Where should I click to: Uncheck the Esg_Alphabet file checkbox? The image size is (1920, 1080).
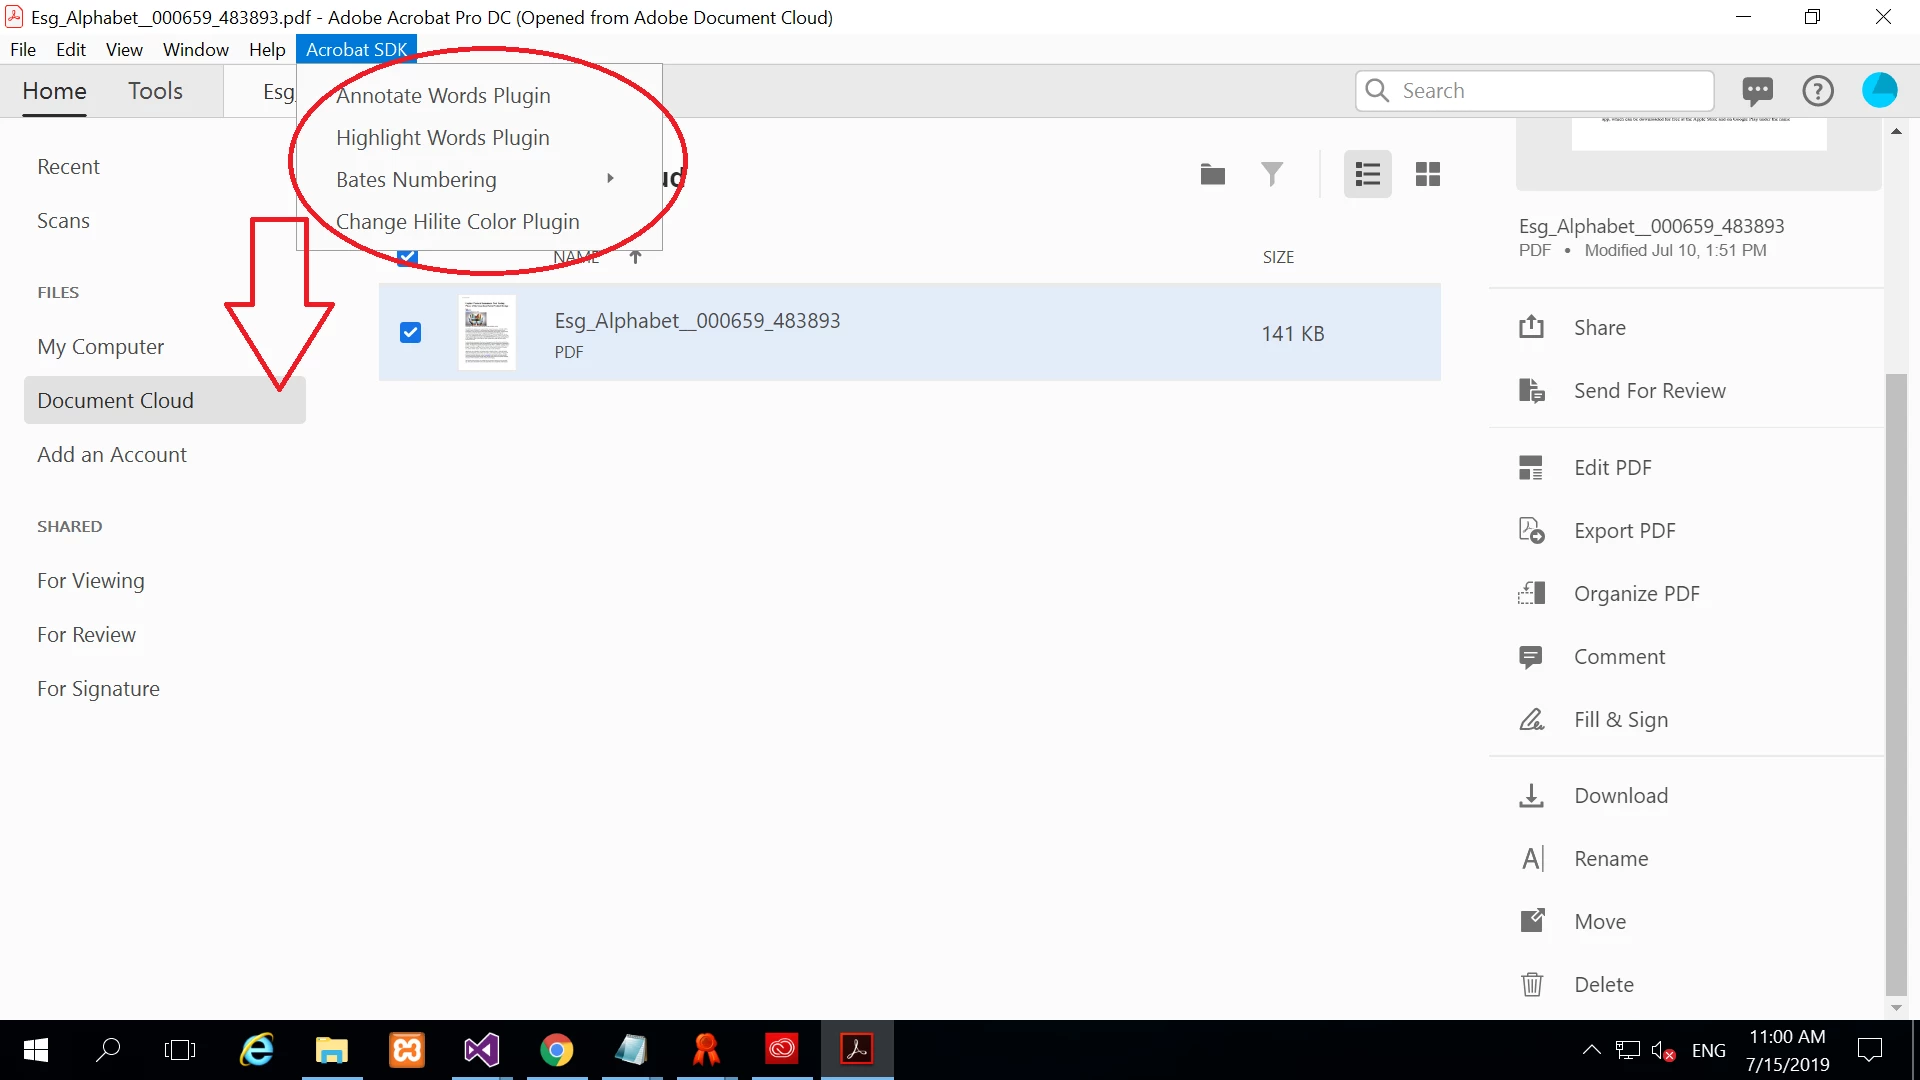[x=410, y=333]
